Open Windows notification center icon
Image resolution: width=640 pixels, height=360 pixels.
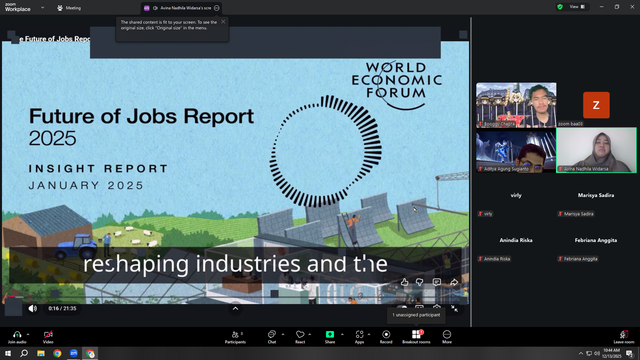pyautogui.click(x=630, y=353)
